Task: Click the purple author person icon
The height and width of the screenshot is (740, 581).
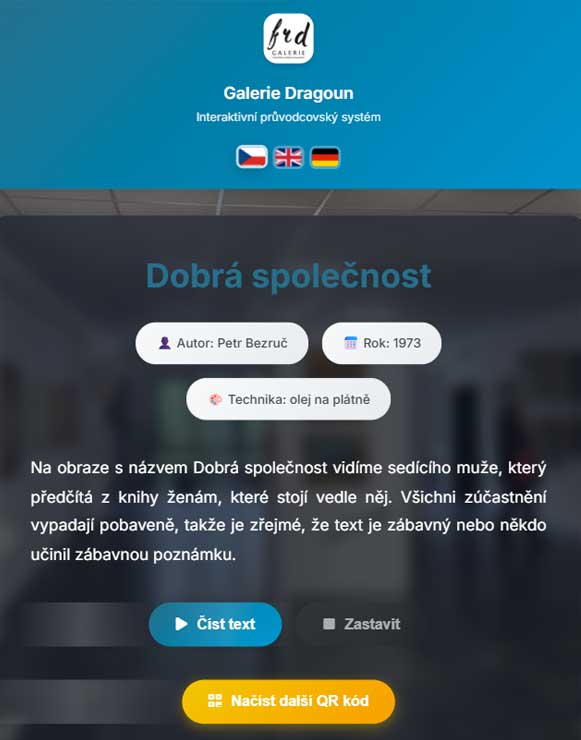Action: [x=165, y=343]
